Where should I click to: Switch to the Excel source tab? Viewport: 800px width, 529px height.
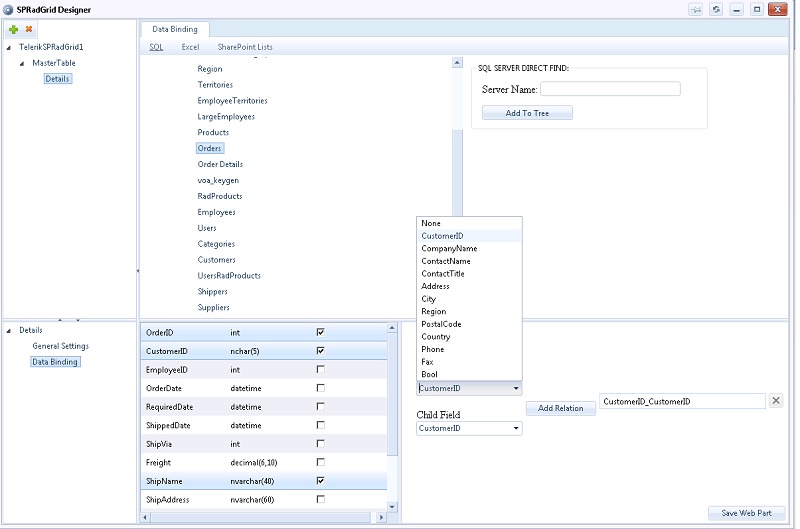pyautogui.click(x=190, y=47)
